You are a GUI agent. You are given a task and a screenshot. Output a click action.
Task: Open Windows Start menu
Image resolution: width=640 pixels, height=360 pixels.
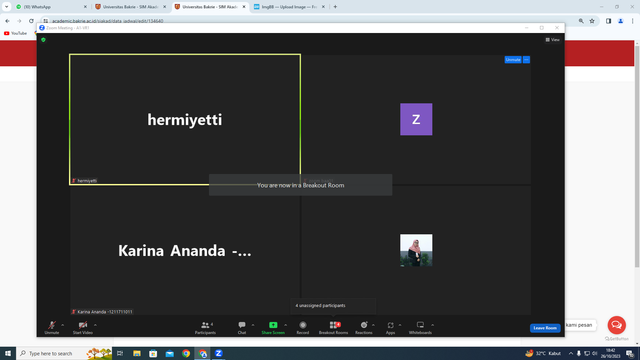tap(8, 353)
